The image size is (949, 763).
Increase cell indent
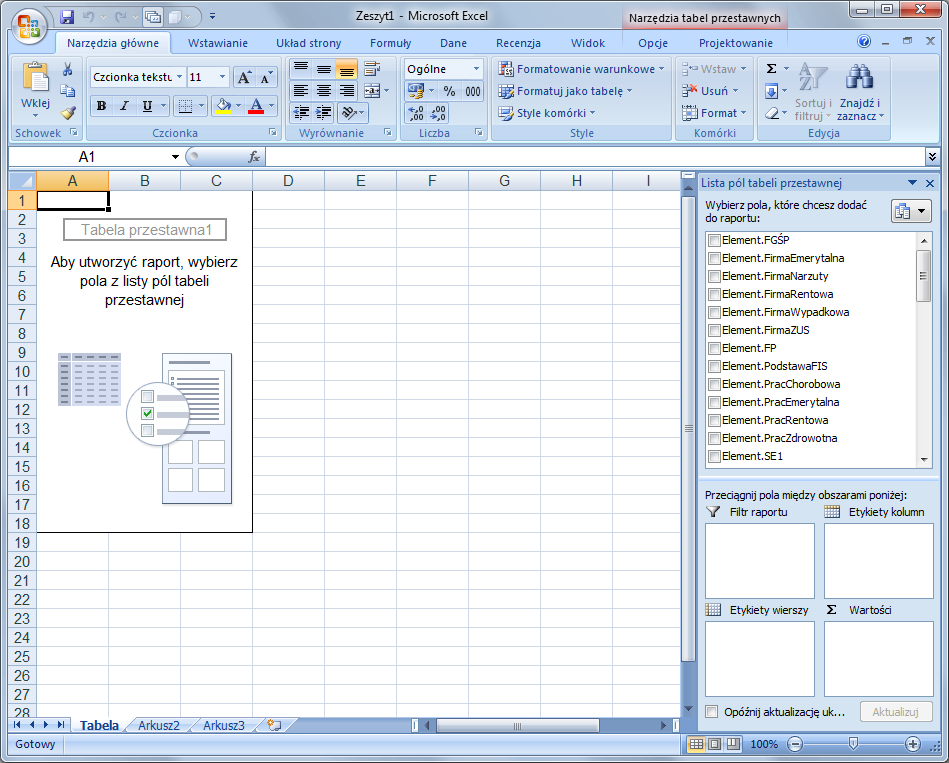[324, 113]
